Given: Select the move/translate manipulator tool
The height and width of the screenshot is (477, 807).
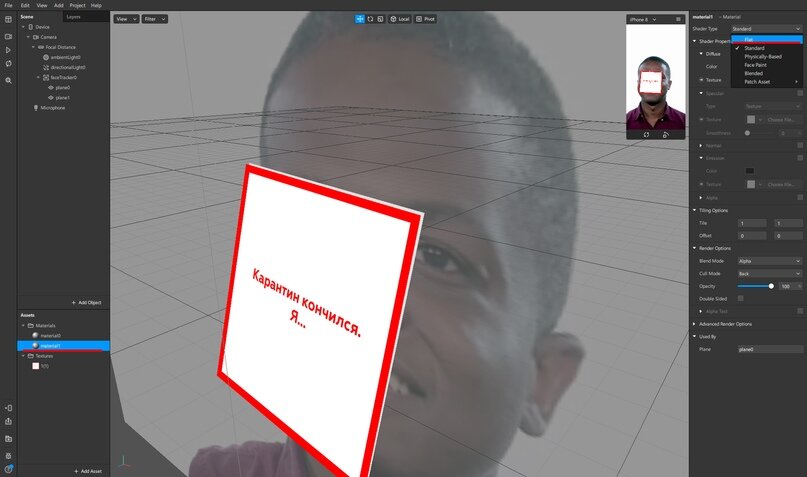Looking at the screenshot, I should click(x=360, y=19).
